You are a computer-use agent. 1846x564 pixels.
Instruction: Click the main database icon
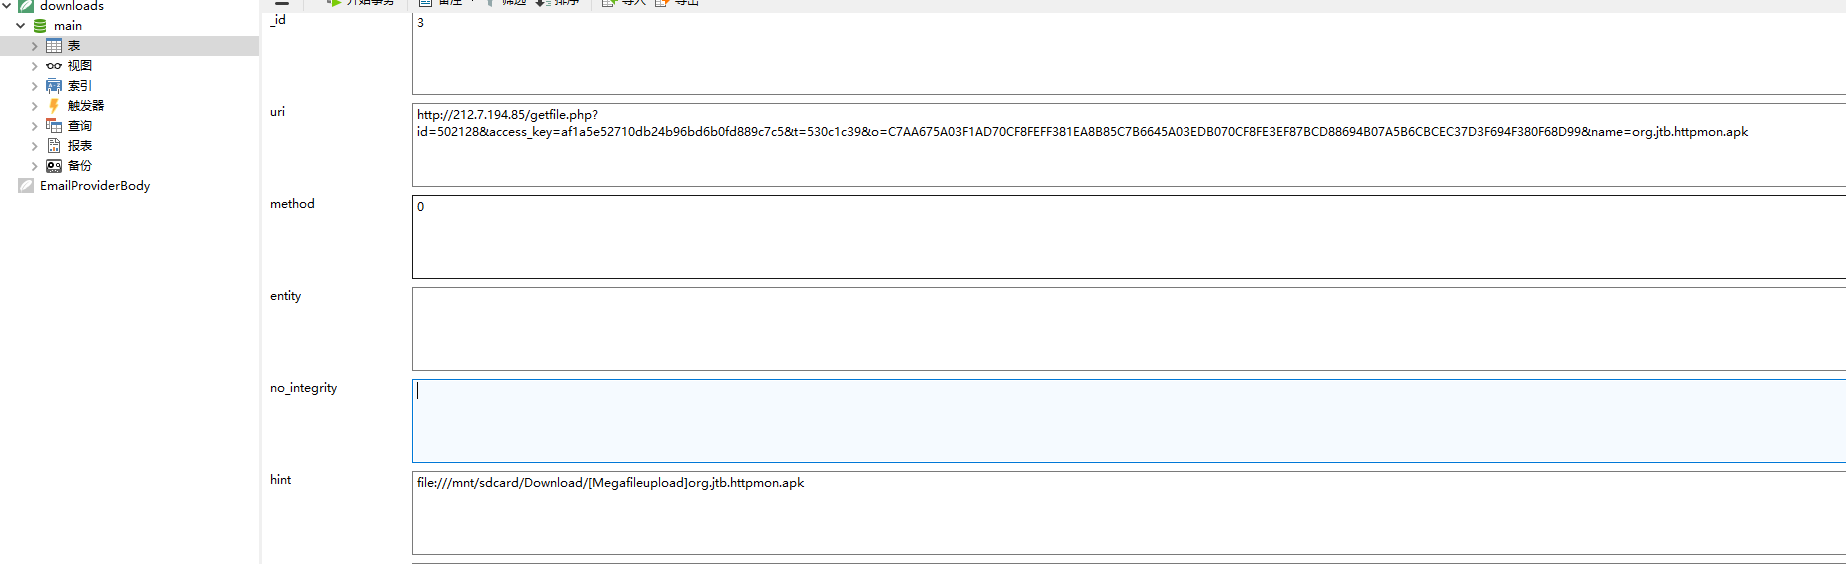(x=40, y=26)
